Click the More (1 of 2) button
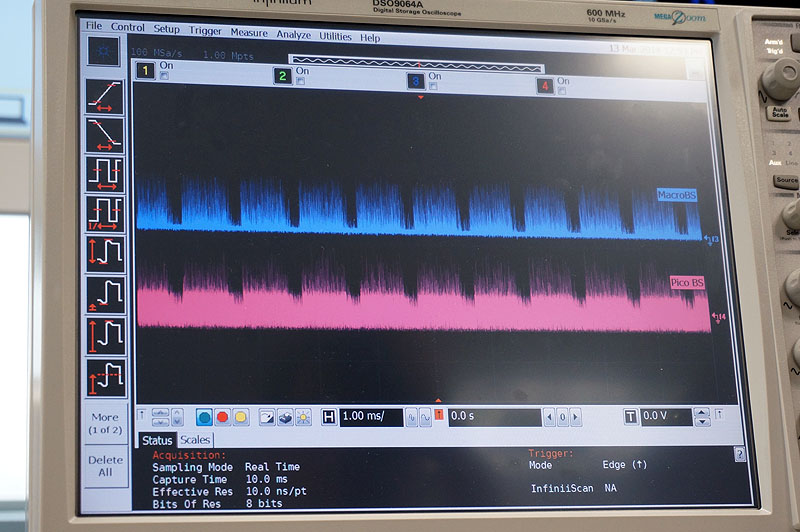The height and width of the screenshot is (532, 800). coord(105,423)
